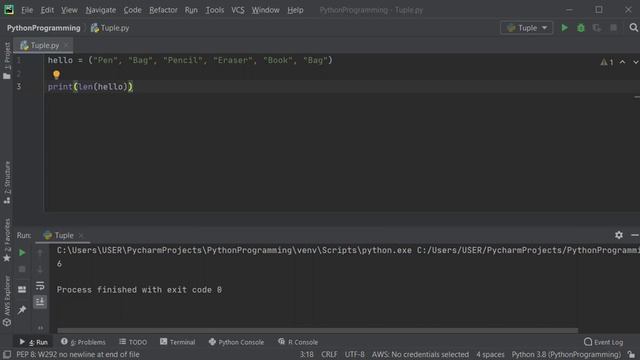Click Tuple.py breadcrumb in navigation bar

click(x=110, y=28)
